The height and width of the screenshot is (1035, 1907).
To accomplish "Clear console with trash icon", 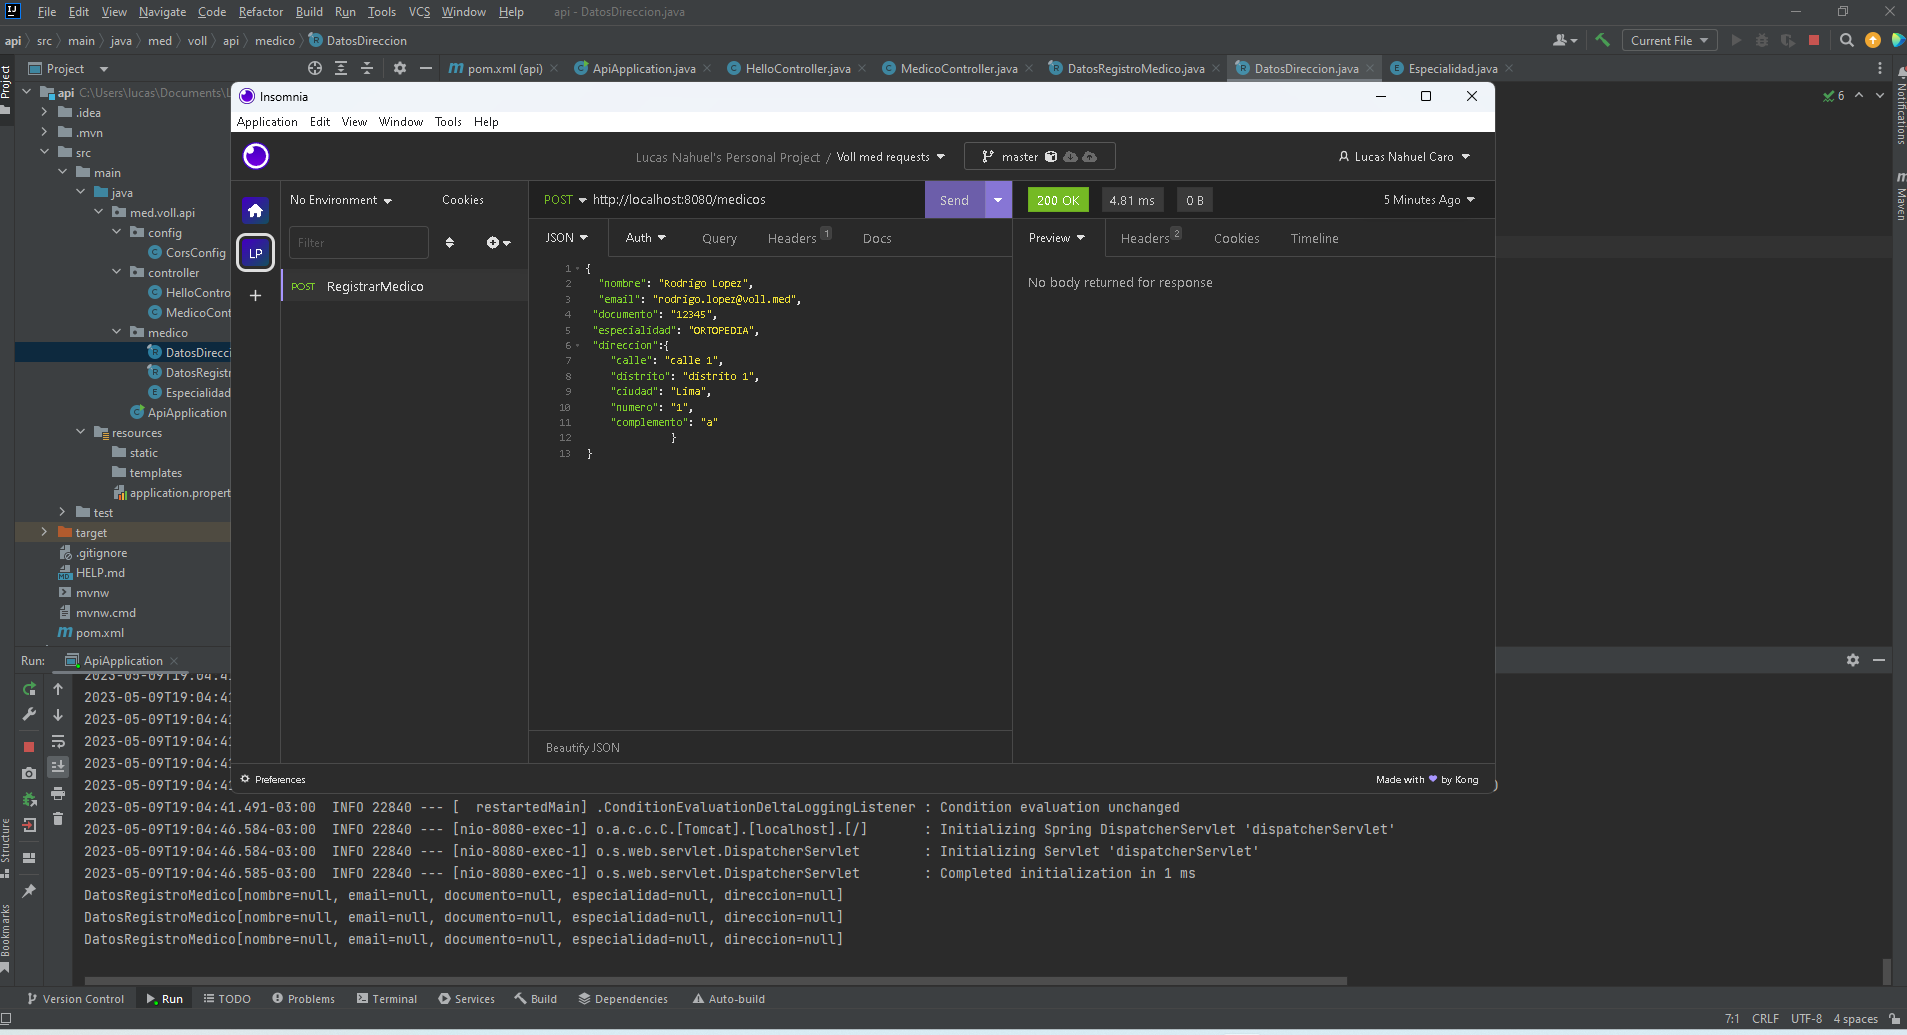I will tap(58, 819).
